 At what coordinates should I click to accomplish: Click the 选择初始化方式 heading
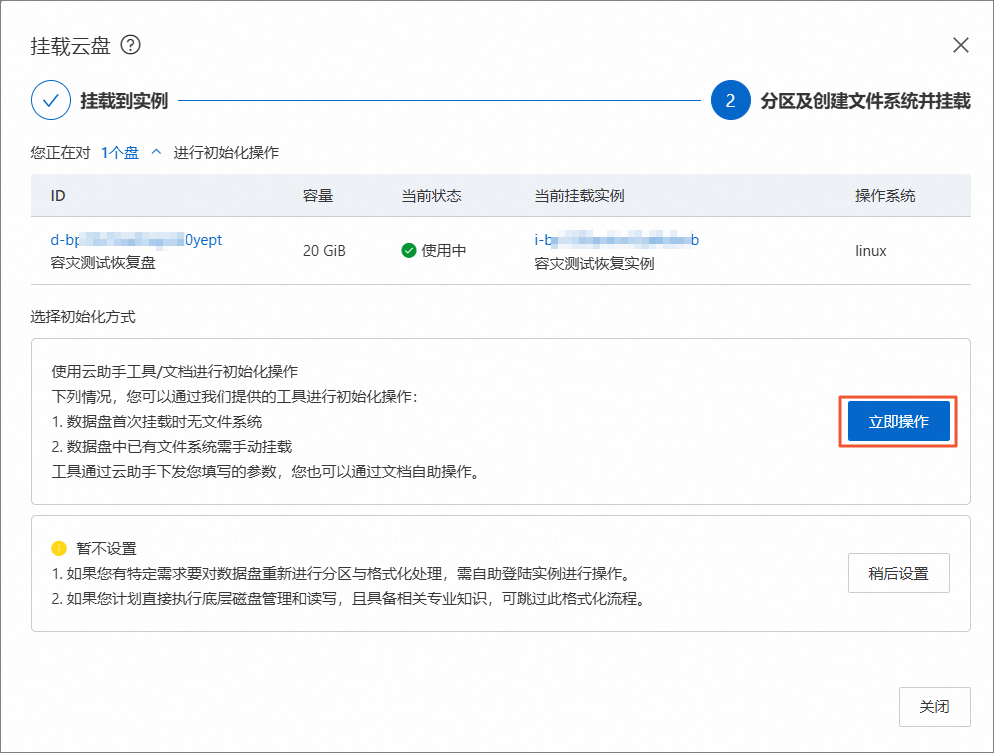tap(83, 317)
